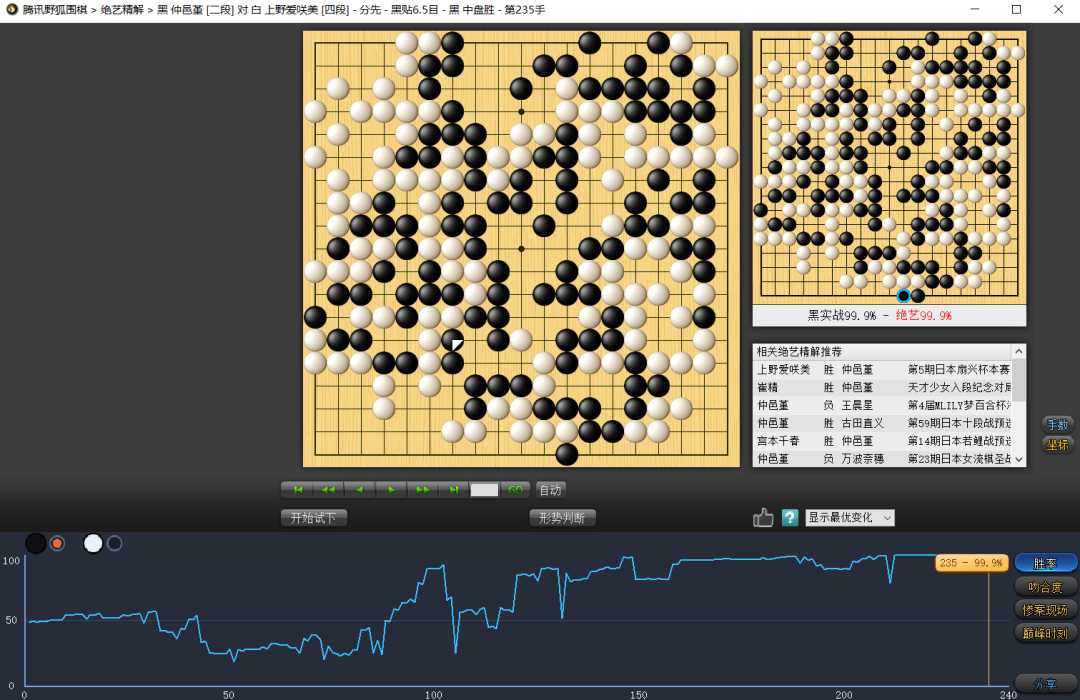1080x700 pixels.
Task: Click the 腾讯野狐围棋 breadcrumb in title
Action: pyautogui.click(x=54, y=10)
